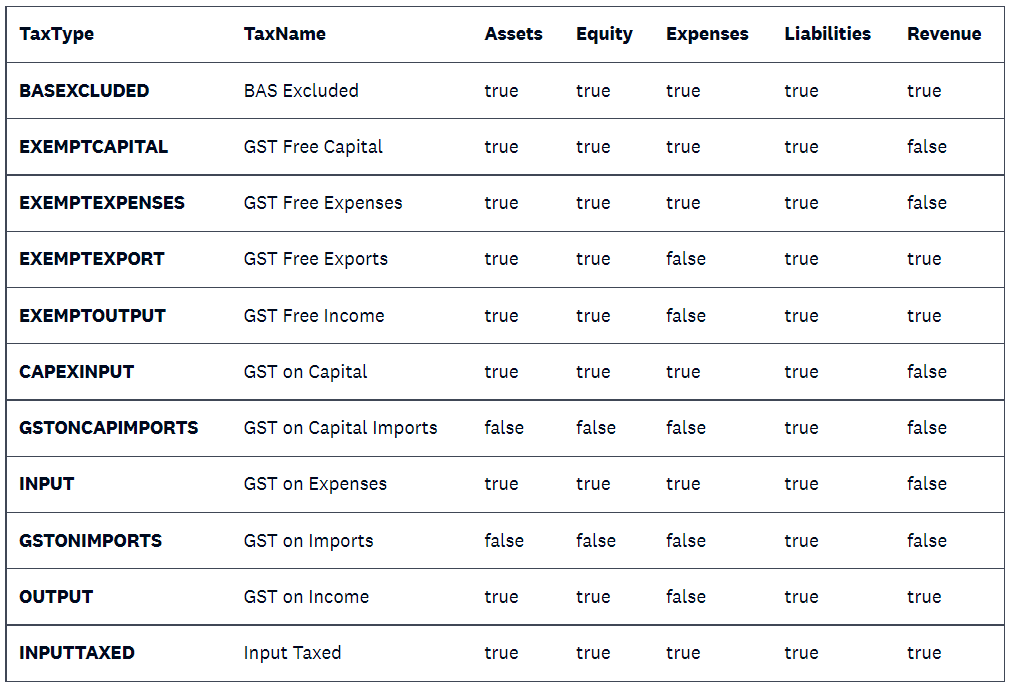
Task: Click the GST on Capital Imports name
Action: click(340, 428)
